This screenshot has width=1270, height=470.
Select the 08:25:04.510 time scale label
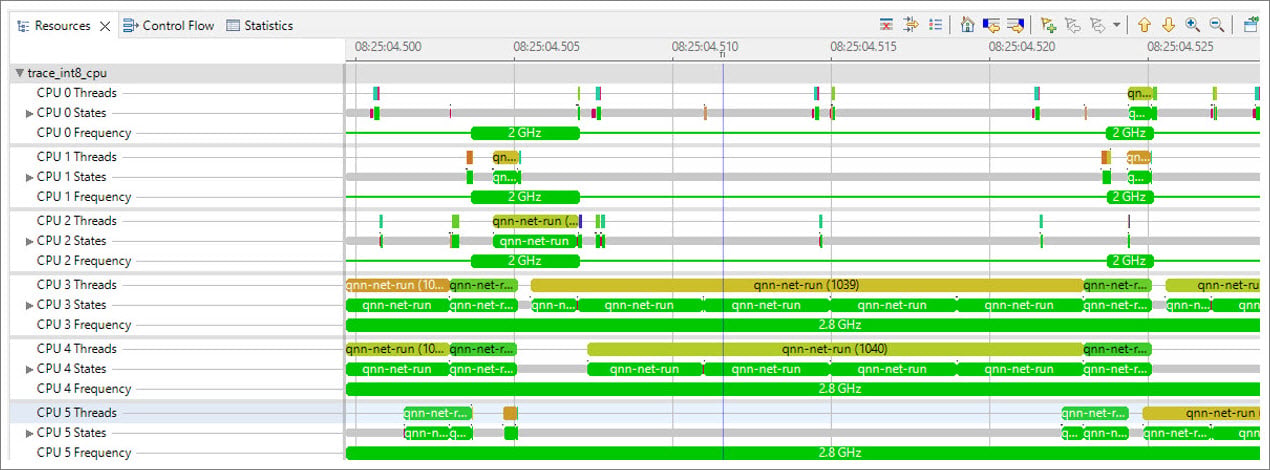(x=704, y=46)
